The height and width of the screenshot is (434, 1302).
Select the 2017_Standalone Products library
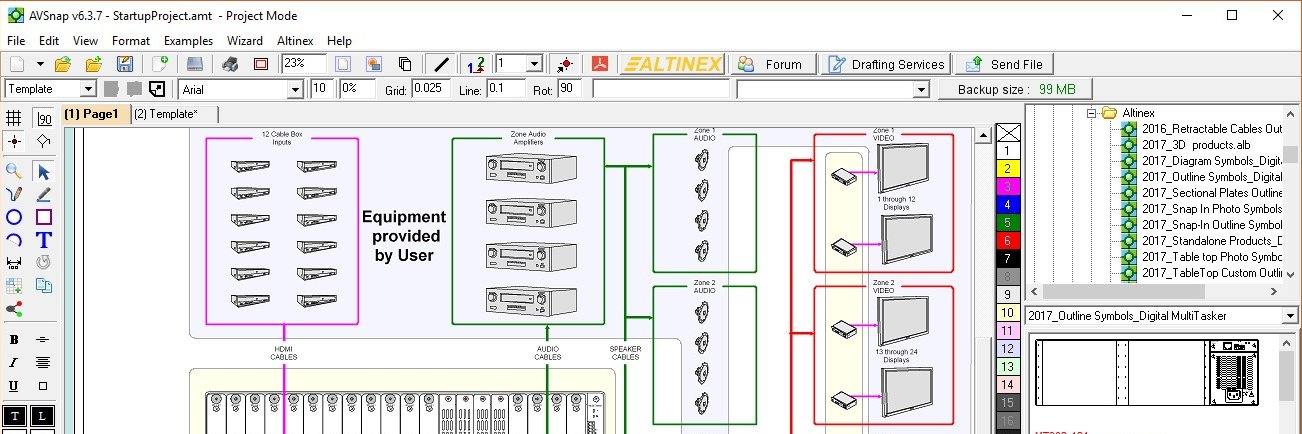click(1211, 241)
